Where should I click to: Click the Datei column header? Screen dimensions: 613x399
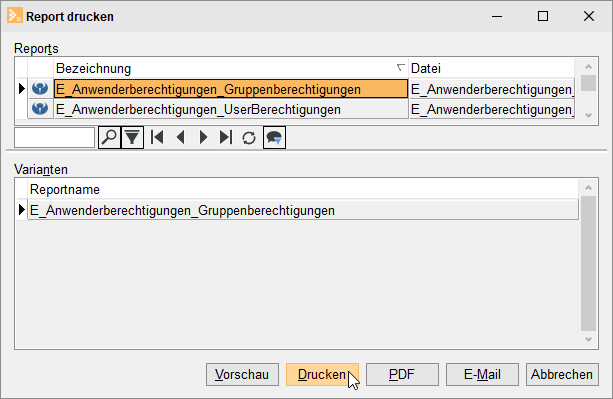pos(492,68)
